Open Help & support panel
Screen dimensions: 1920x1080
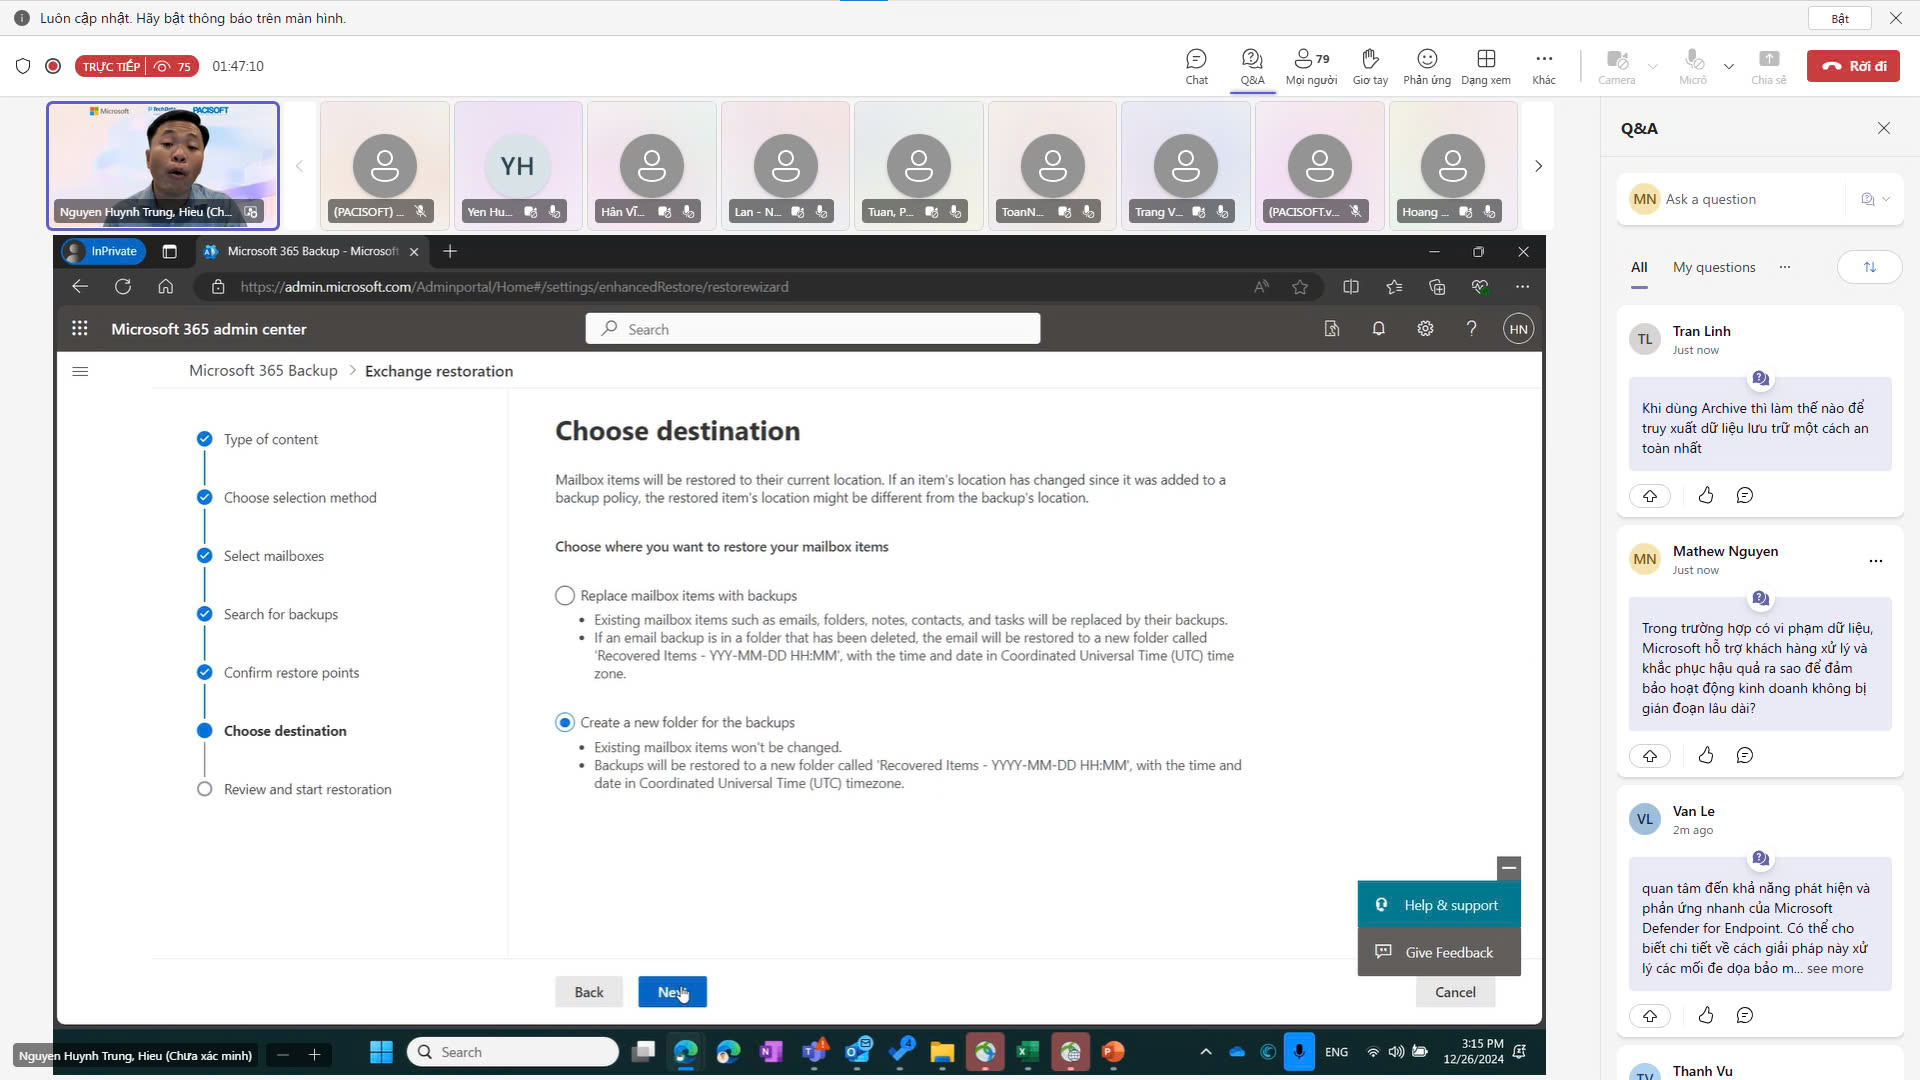1439,905
